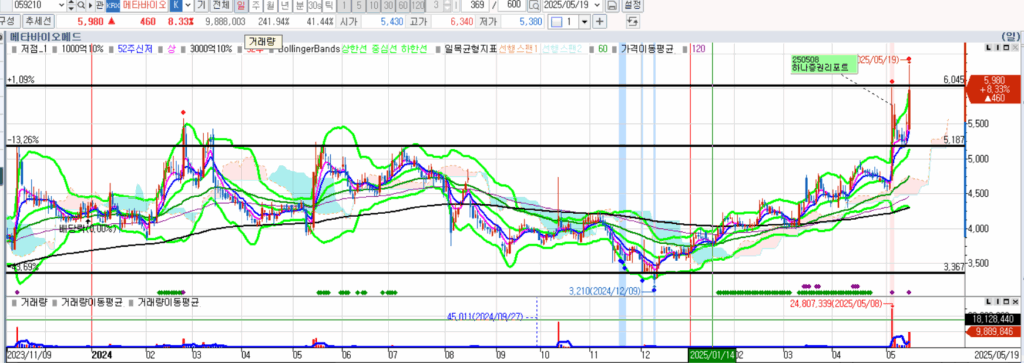Select the 일 daily chart tab
The height and width of the screenshot is (363, 1024).
[x=240, y=5]
